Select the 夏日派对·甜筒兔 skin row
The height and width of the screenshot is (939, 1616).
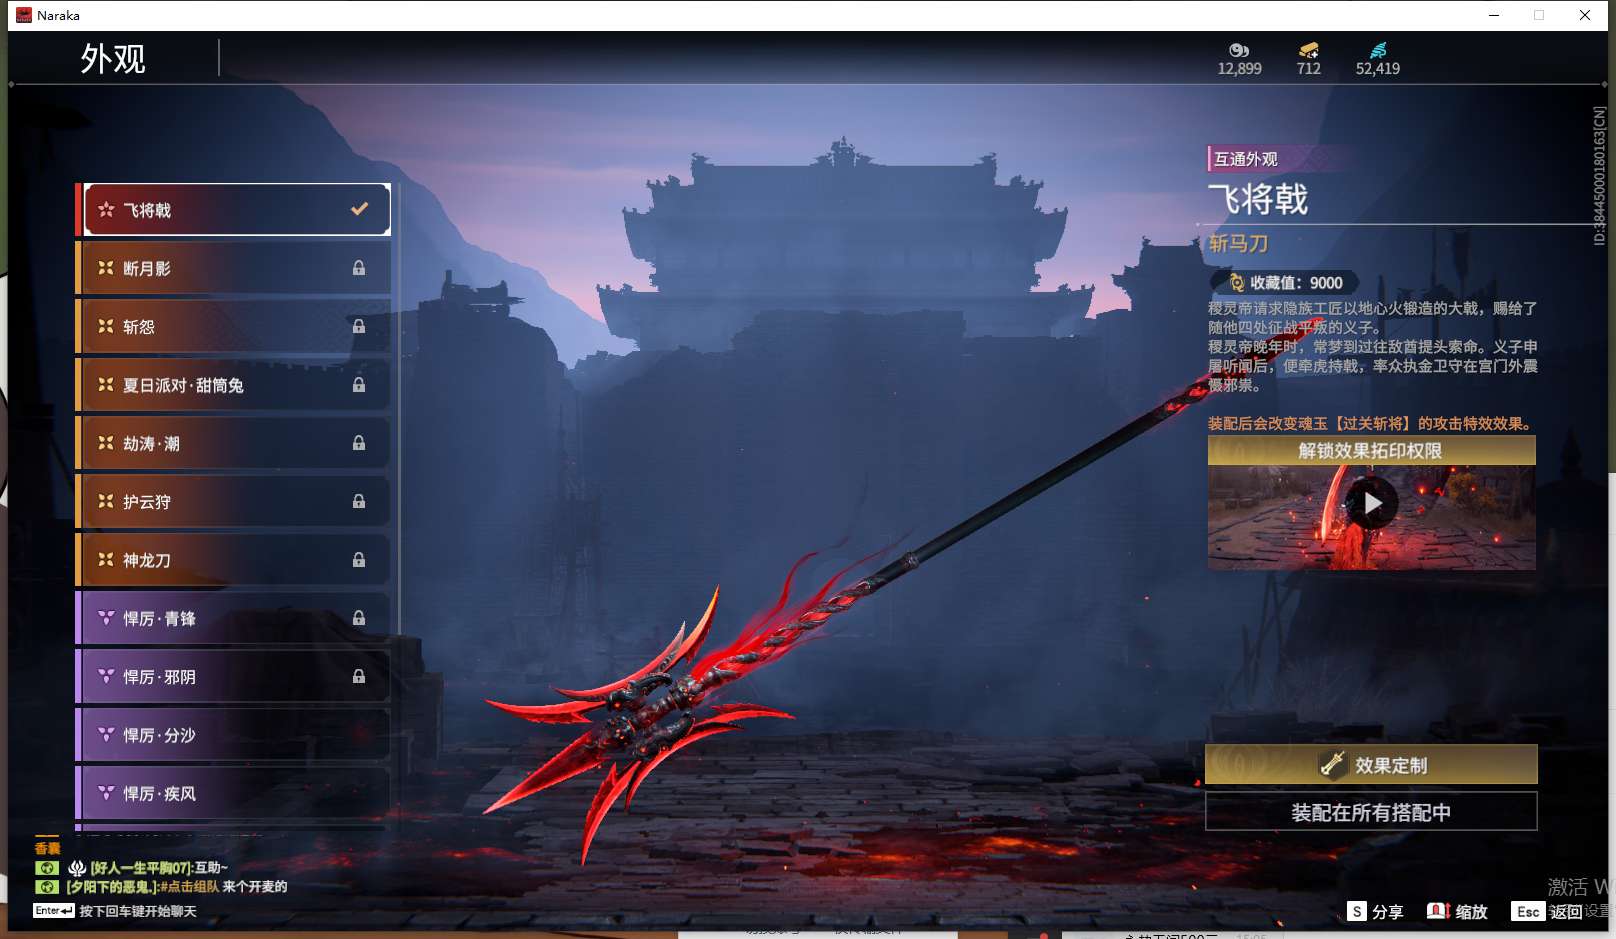point(235,385)
